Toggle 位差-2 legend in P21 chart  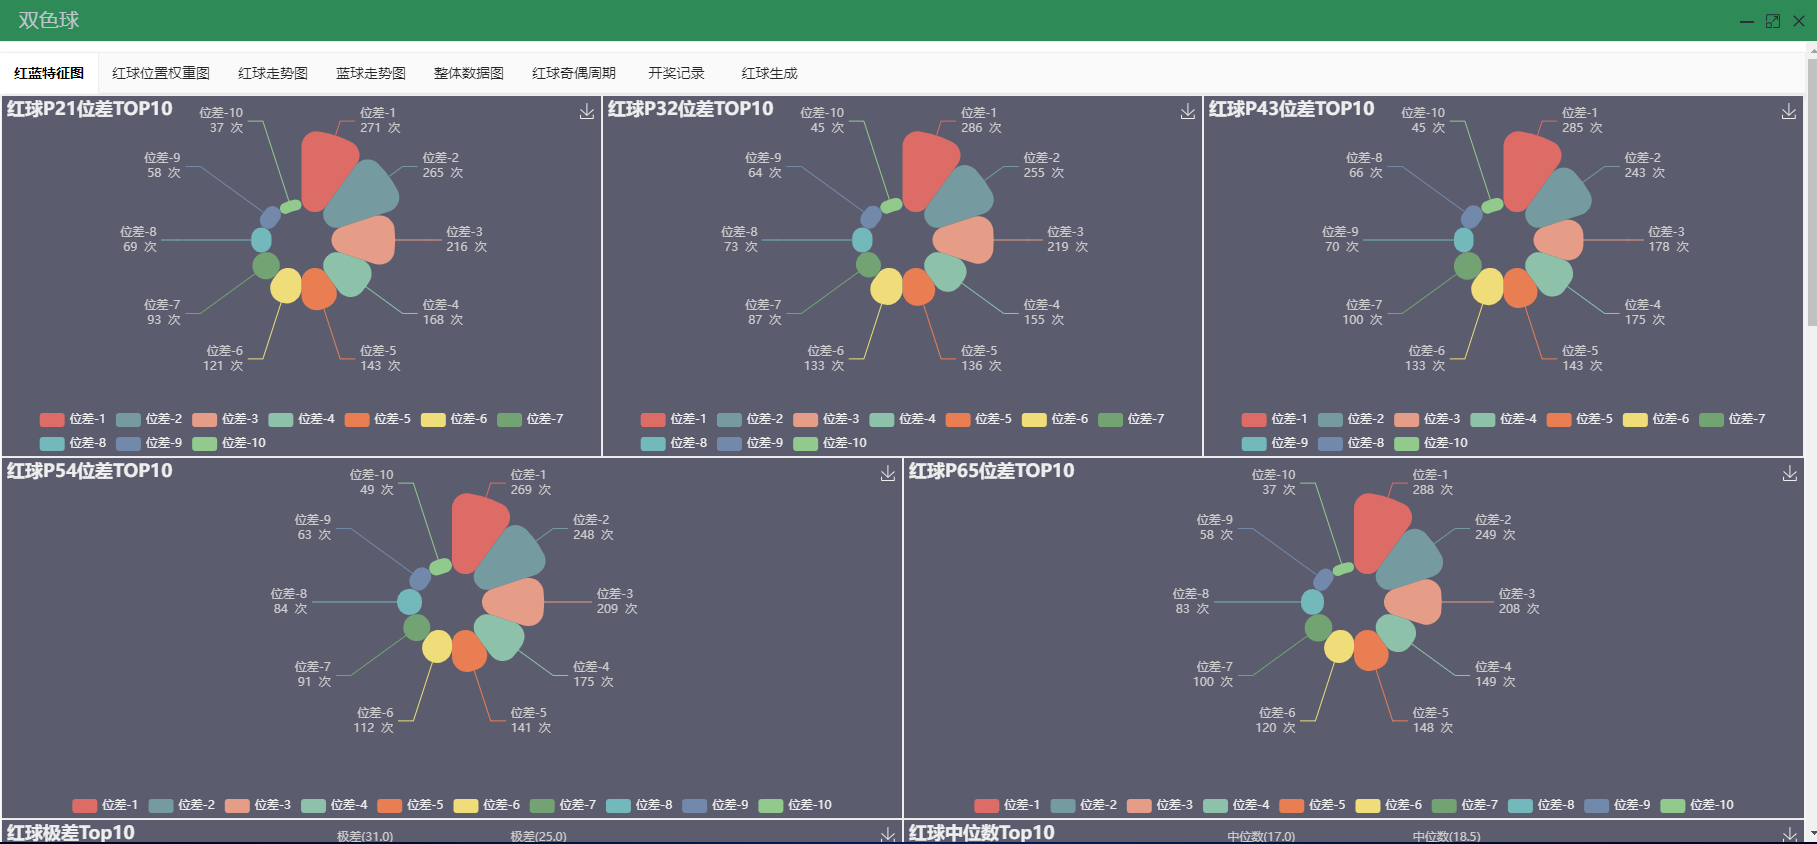(x=149, y=419)
